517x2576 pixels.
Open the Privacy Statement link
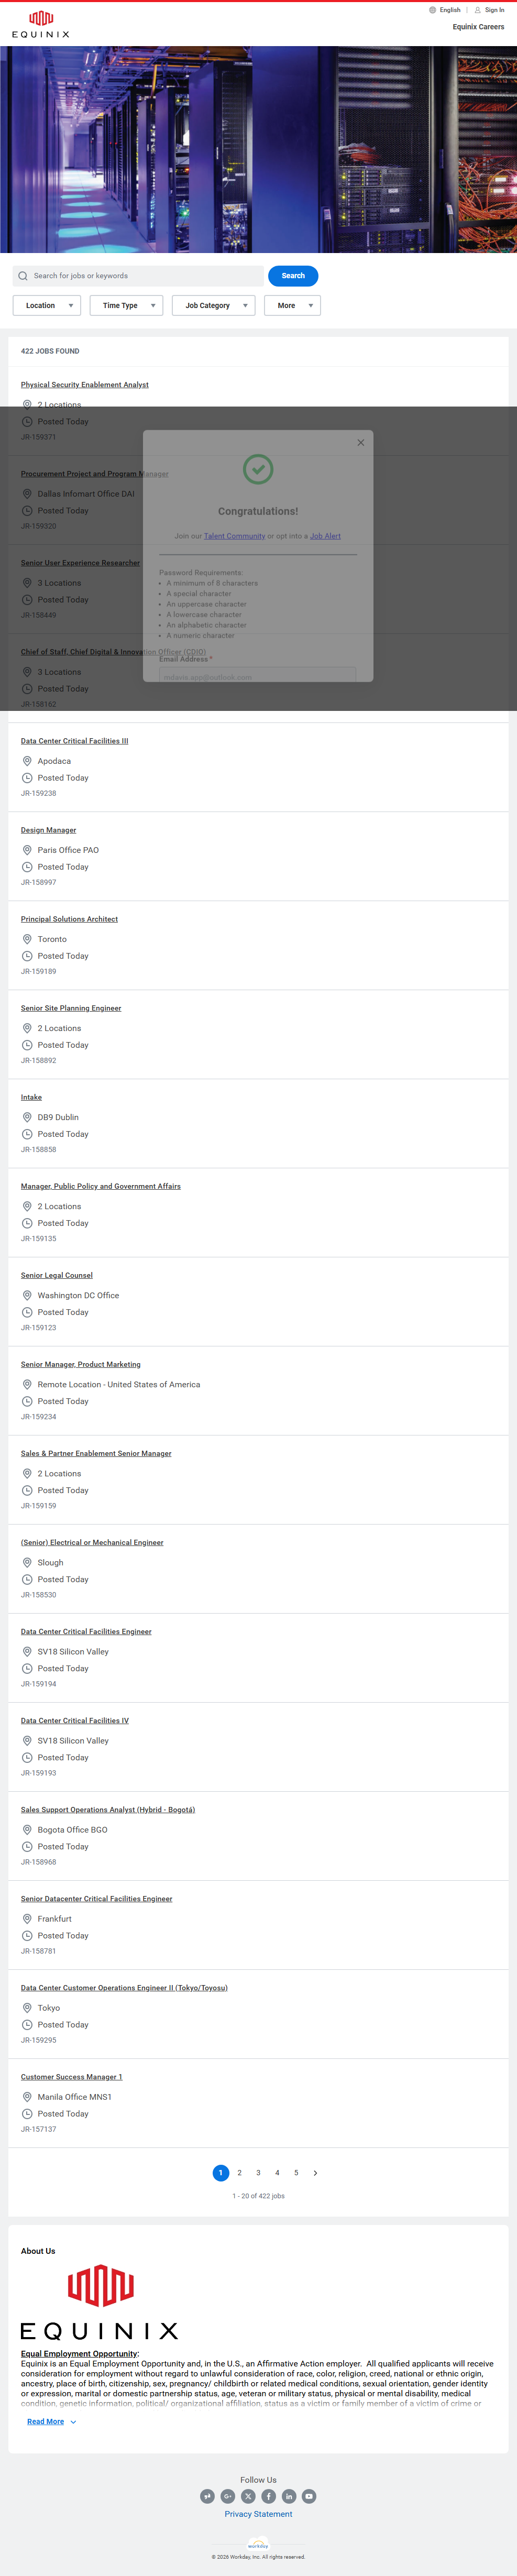pos(258,2514)
